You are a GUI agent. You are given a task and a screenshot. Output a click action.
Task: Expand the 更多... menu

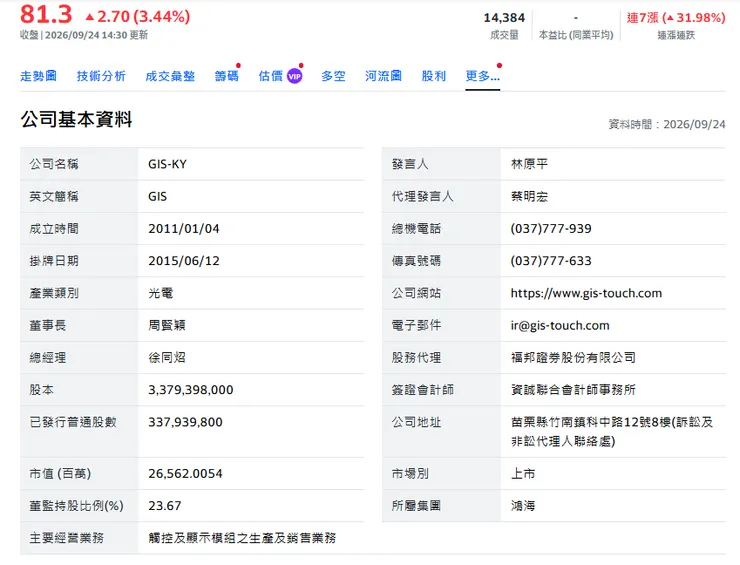click(x=482, y=76)
